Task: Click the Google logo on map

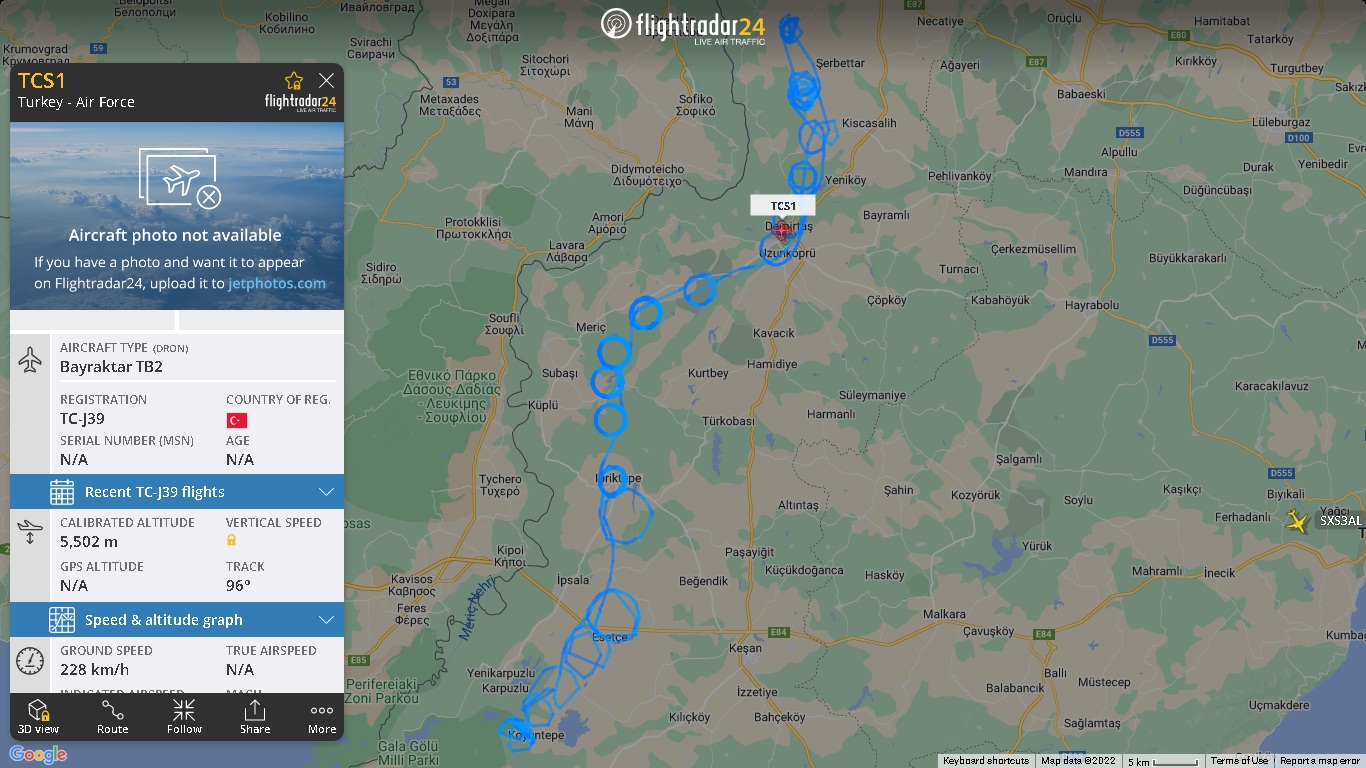Action: click(x=38, y=755)
